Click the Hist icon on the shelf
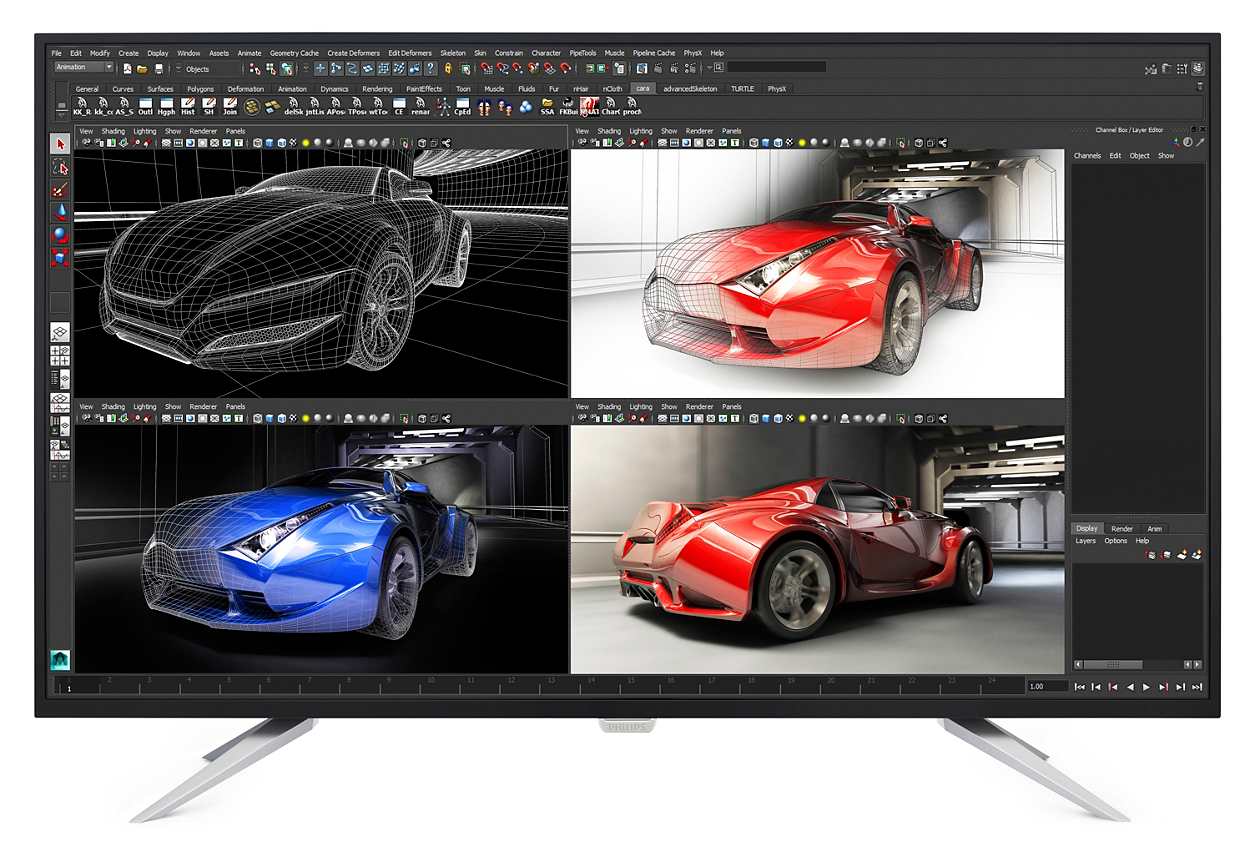This screenshot has width=1250, height=846. tap(188, 105)
